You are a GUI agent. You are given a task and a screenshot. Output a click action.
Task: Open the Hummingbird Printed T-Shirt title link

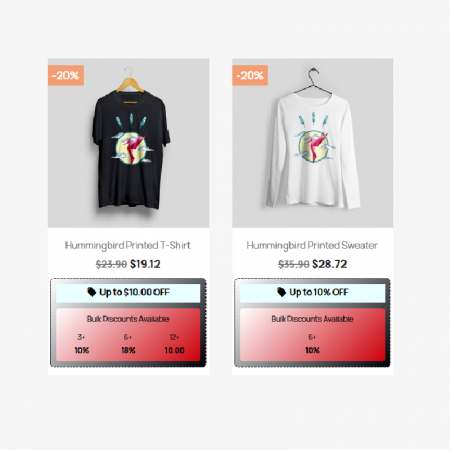coord(128,245)
